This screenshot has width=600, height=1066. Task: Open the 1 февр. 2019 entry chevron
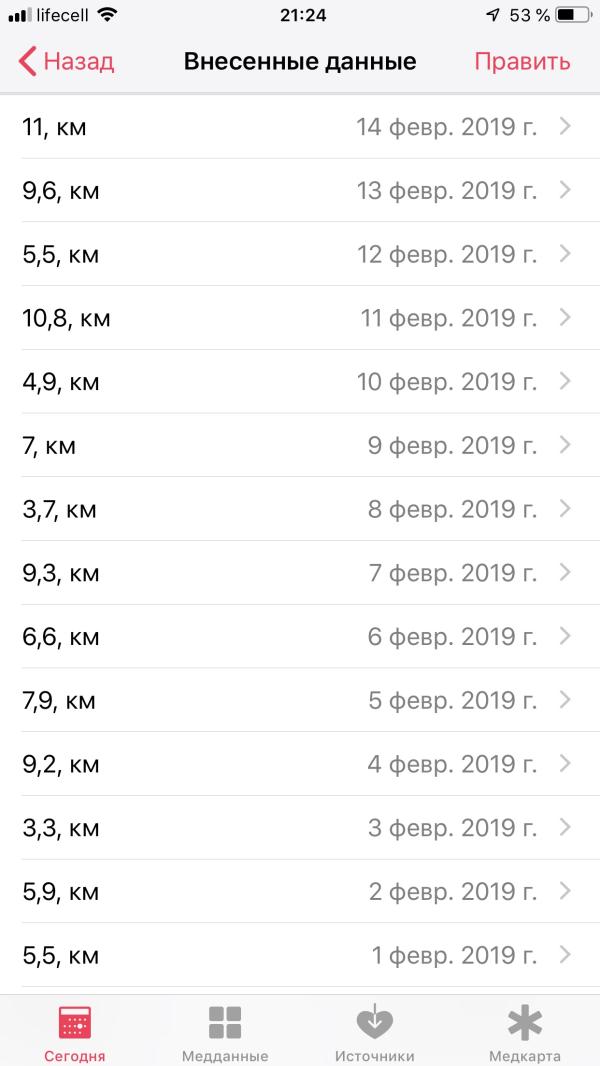tap(565, 955)
